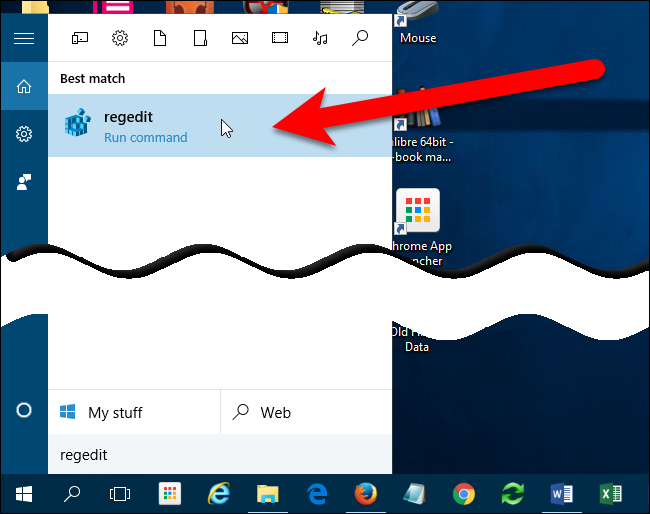Click the regedit registry cube icon
Viewport: 650px width, 514px height.
(78, 122)
